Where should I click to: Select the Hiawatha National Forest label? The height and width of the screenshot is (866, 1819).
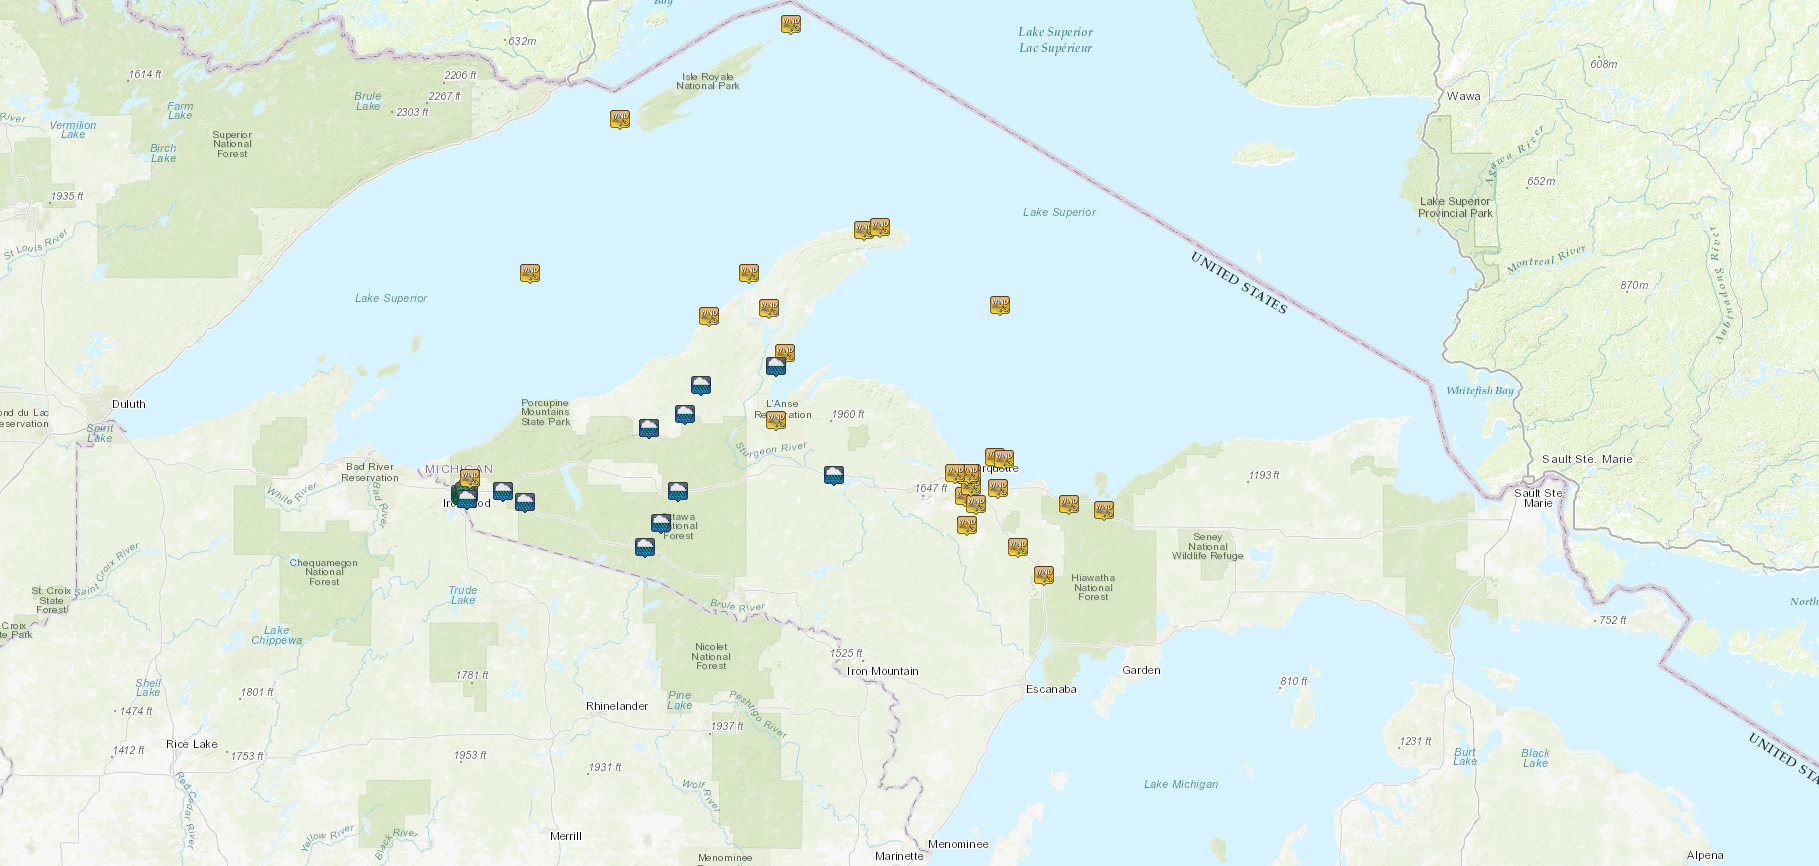1093,587
